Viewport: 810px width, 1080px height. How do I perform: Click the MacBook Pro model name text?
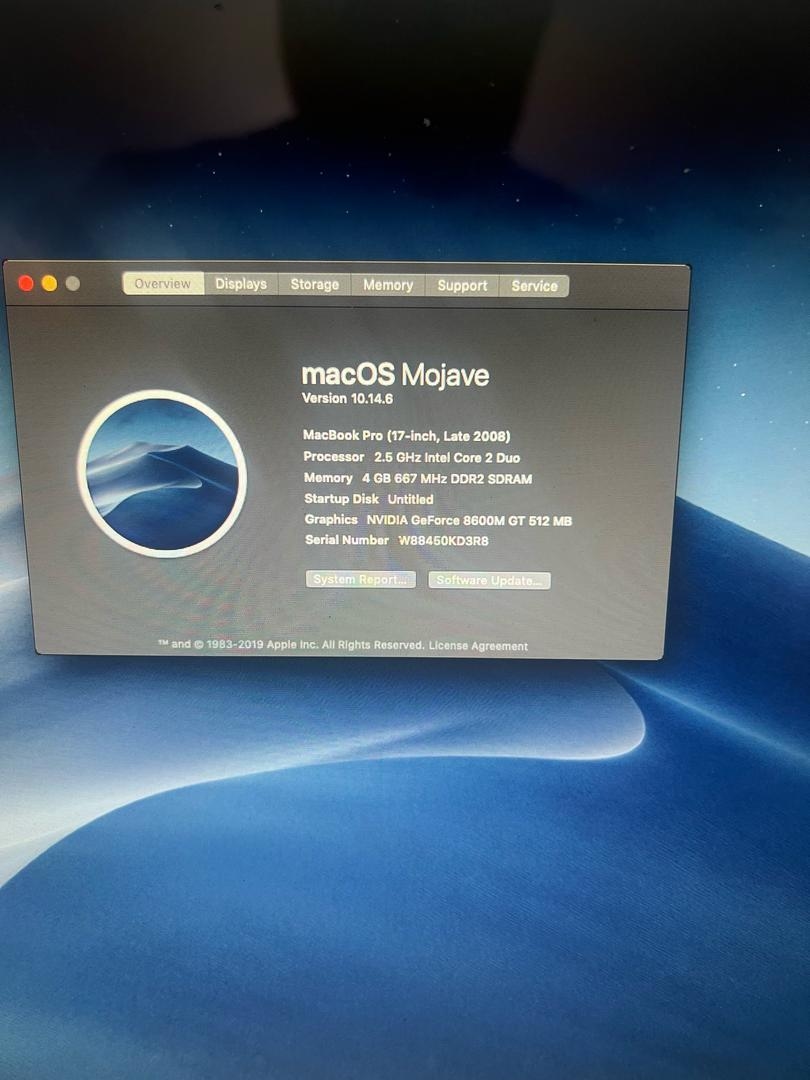click(x=406, y=436)
